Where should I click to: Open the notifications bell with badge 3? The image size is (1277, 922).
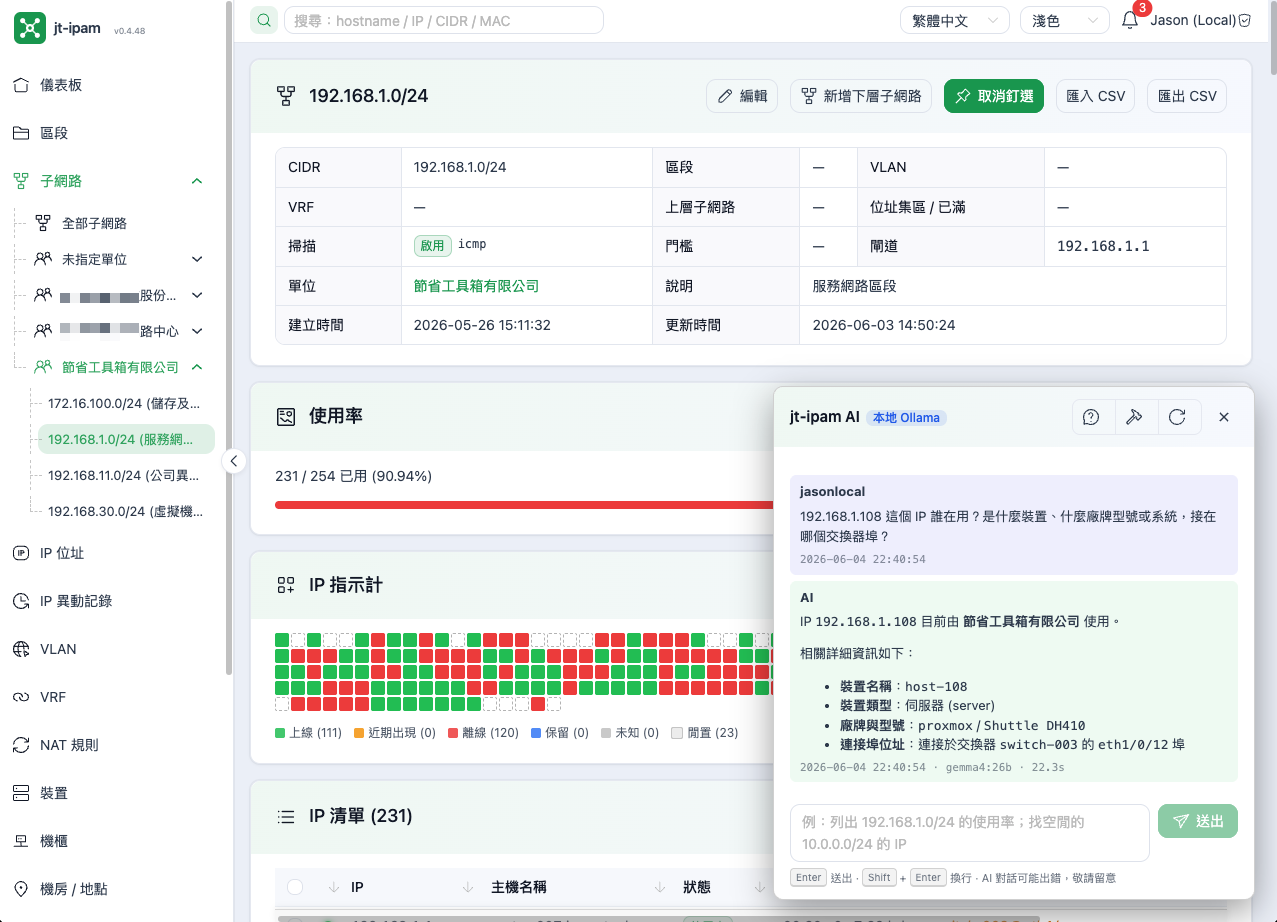1130,20
